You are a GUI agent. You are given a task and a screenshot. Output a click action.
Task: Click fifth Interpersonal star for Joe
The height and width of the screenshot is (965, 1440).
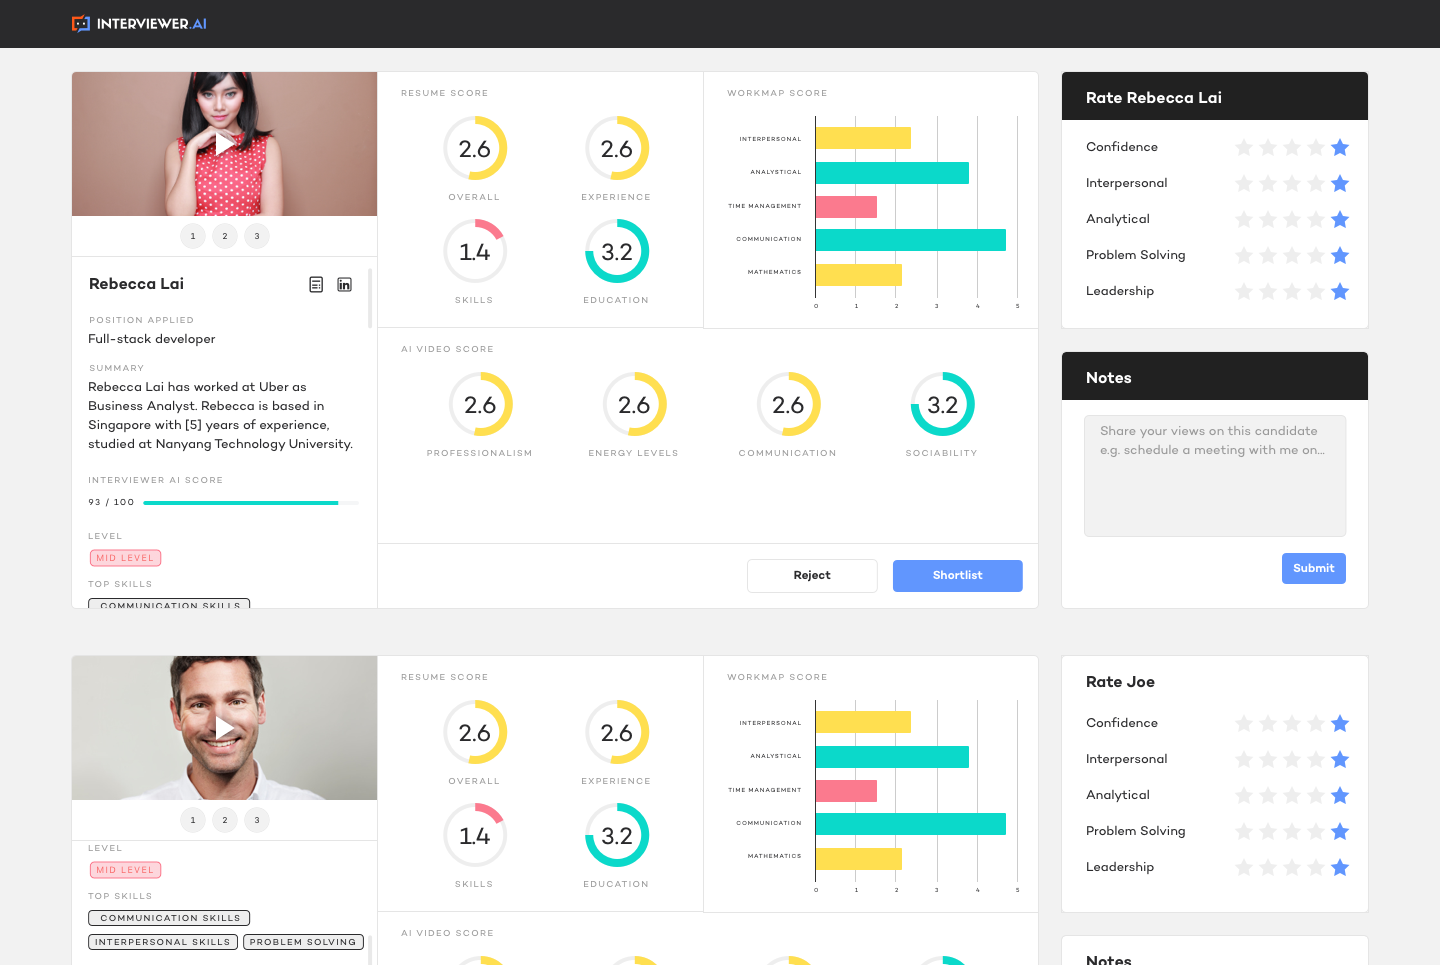coord(1340,760)
